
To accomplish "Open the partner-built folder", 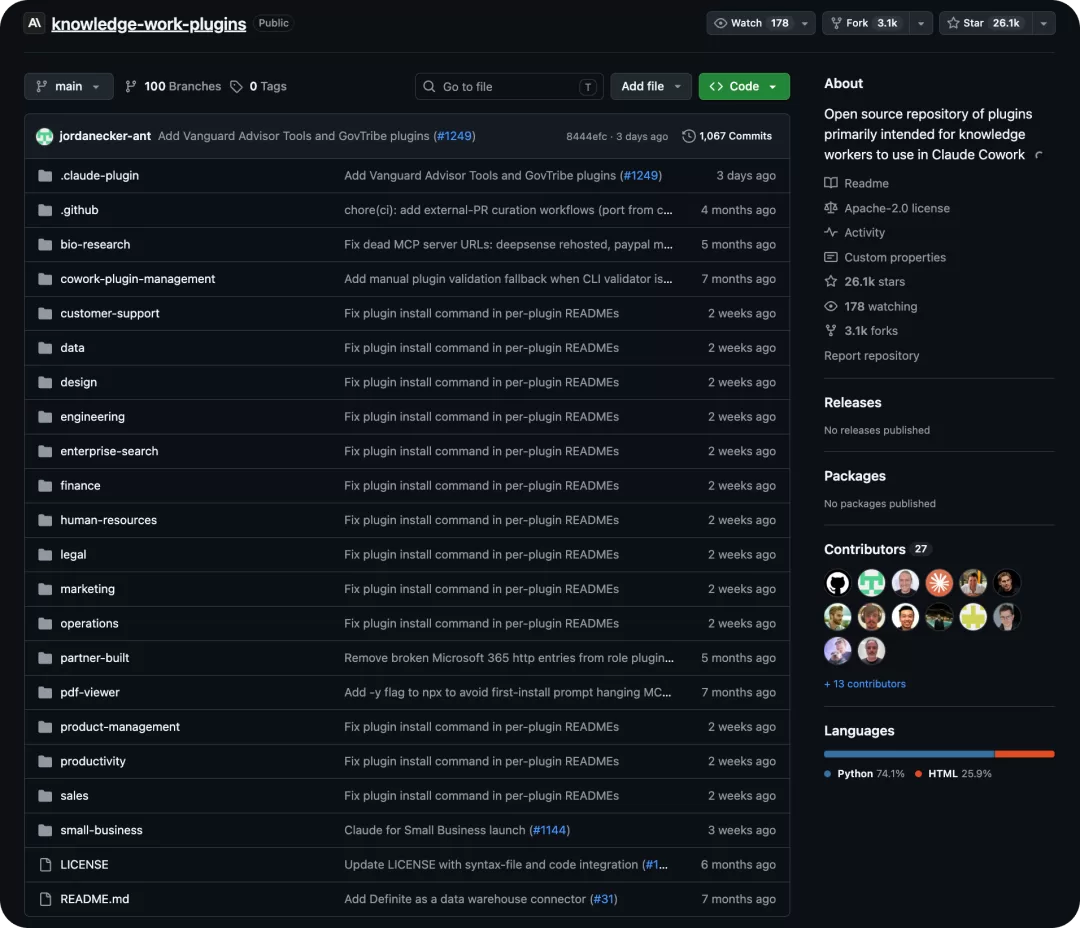I will pos(94,658).
